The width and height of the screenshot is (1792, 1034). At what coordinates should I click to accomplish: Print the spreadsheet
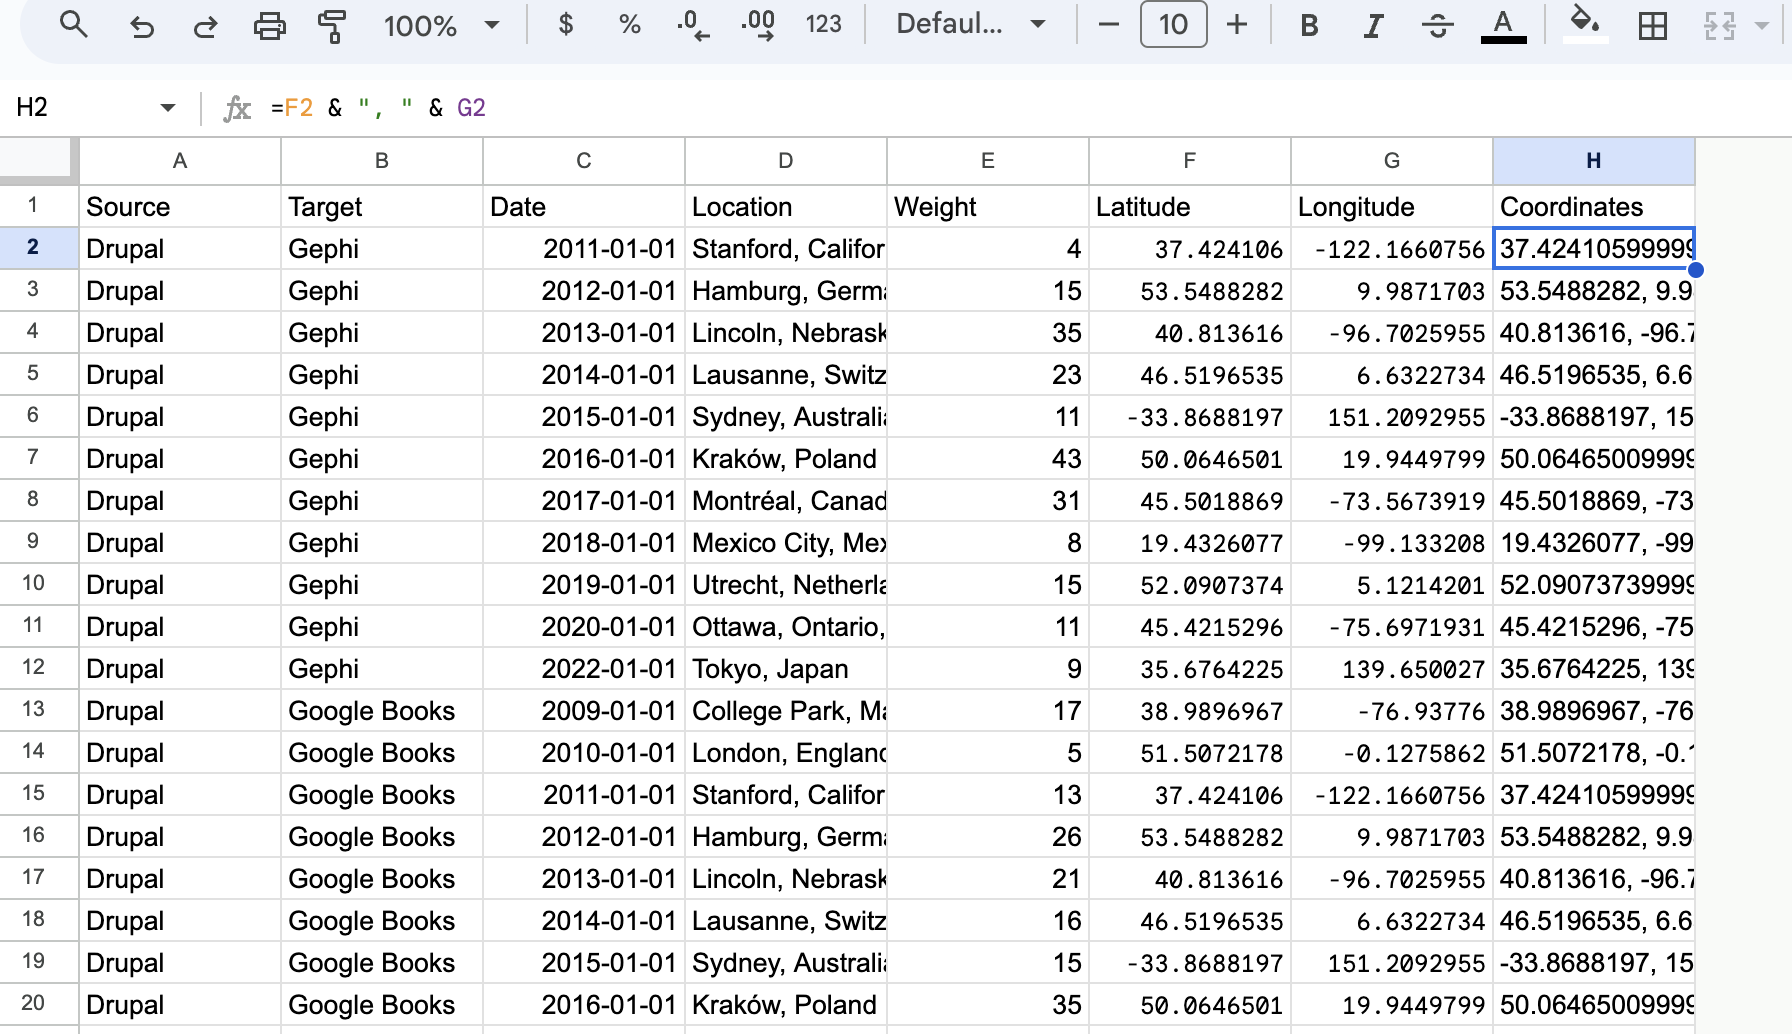coord(269,25)
